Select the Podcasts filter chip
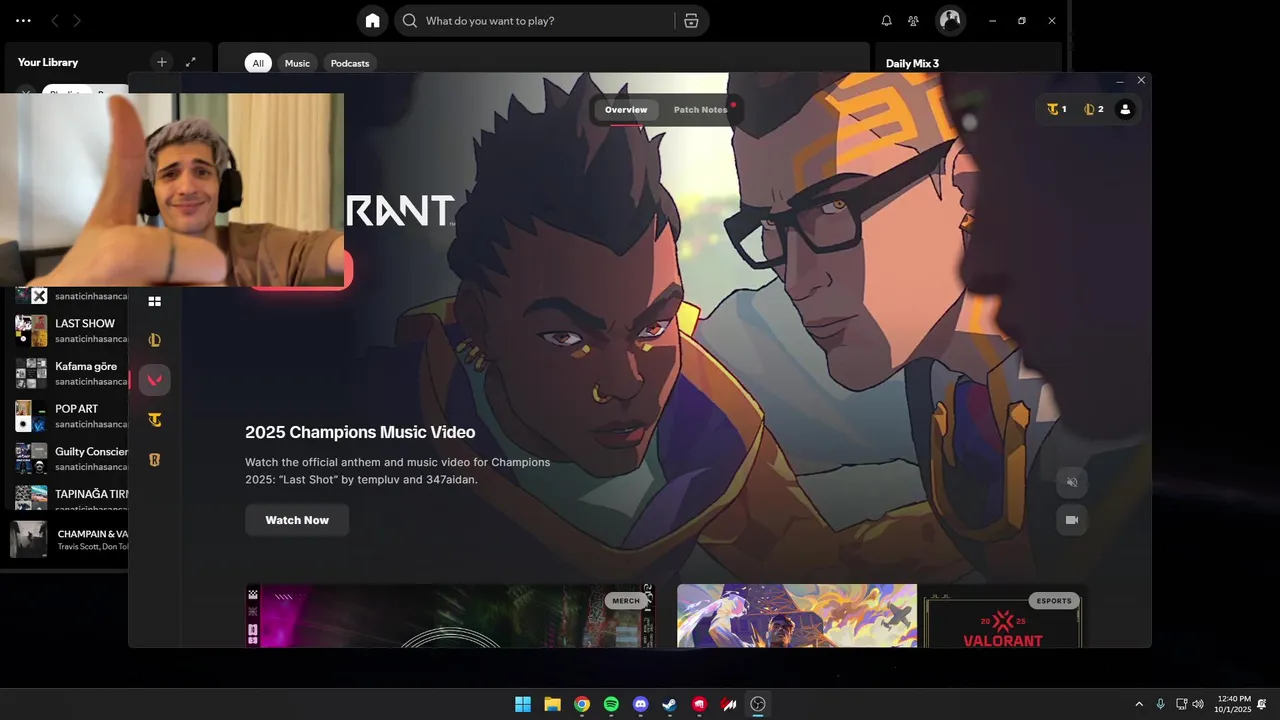Screen dimensions: 1280x720 (350, 63)
